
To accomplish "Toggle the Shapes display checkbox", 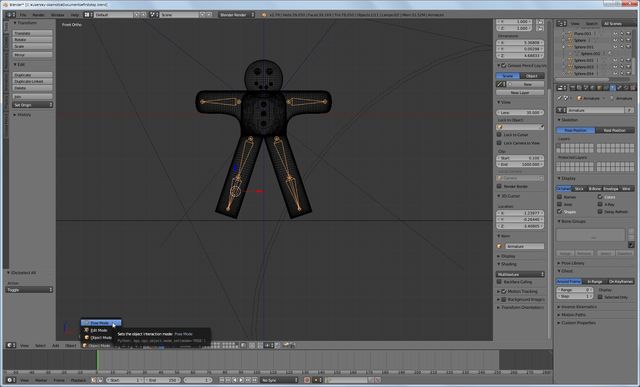I will click(560, 211).
